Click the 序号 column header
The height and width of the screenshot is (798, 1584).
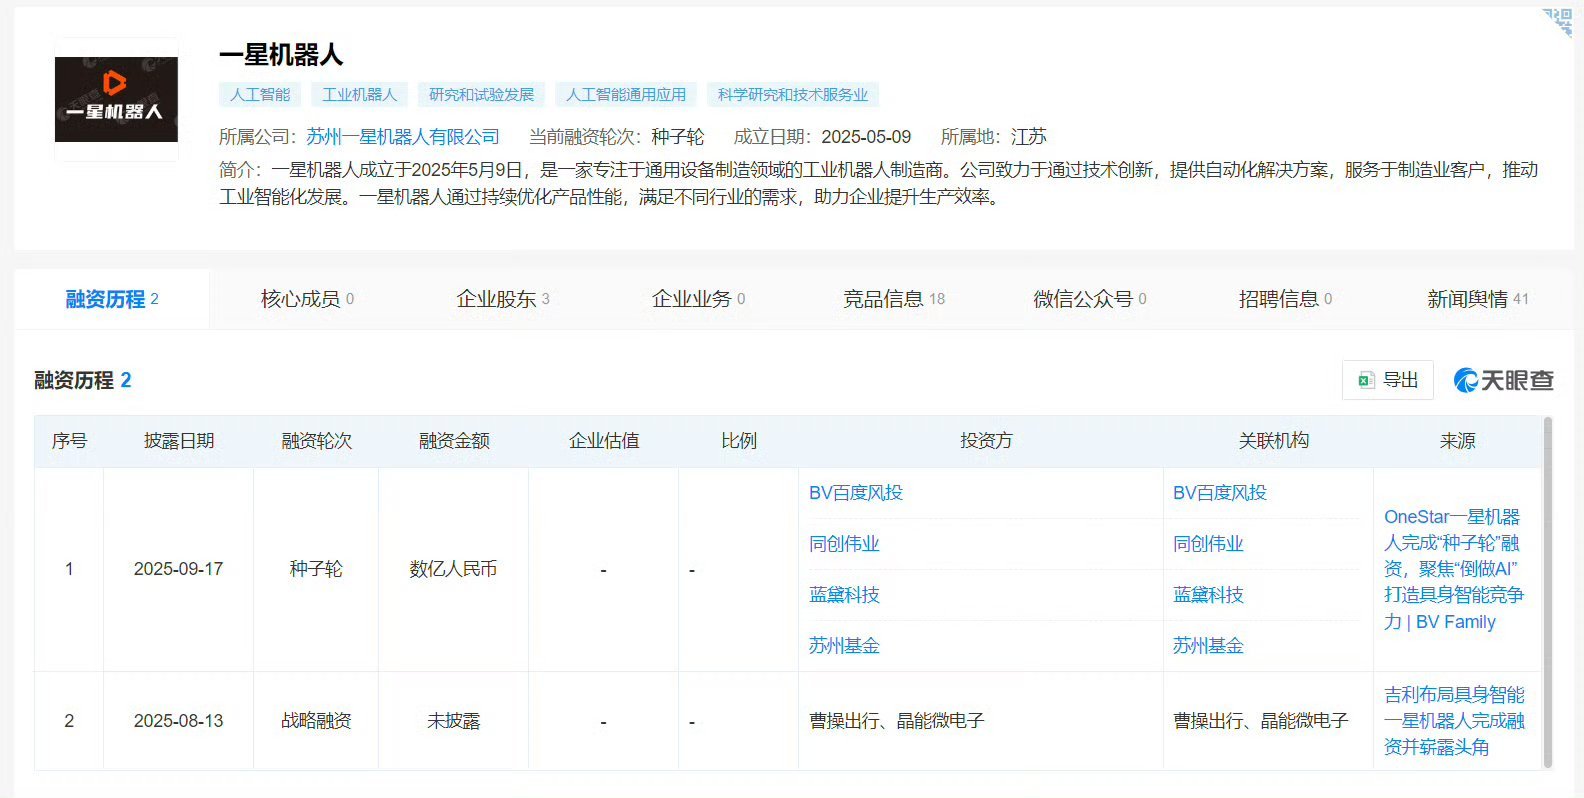69,441
